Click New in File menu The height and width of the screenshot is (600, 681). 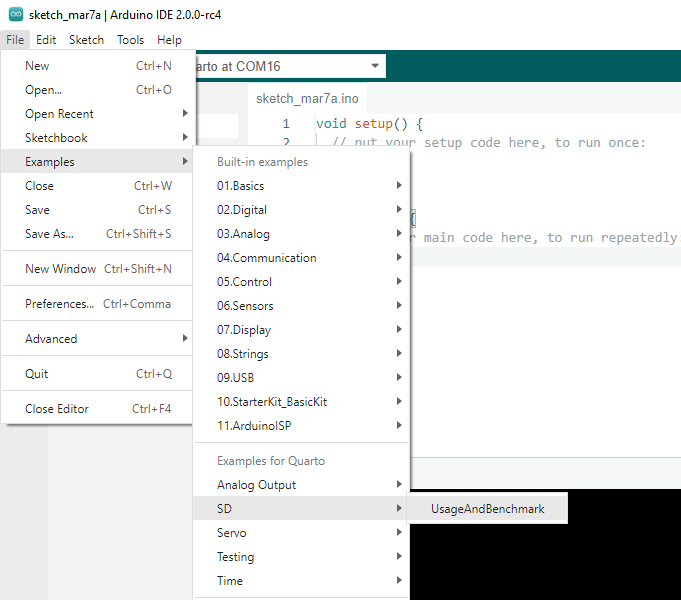click(x=37, y=66)
